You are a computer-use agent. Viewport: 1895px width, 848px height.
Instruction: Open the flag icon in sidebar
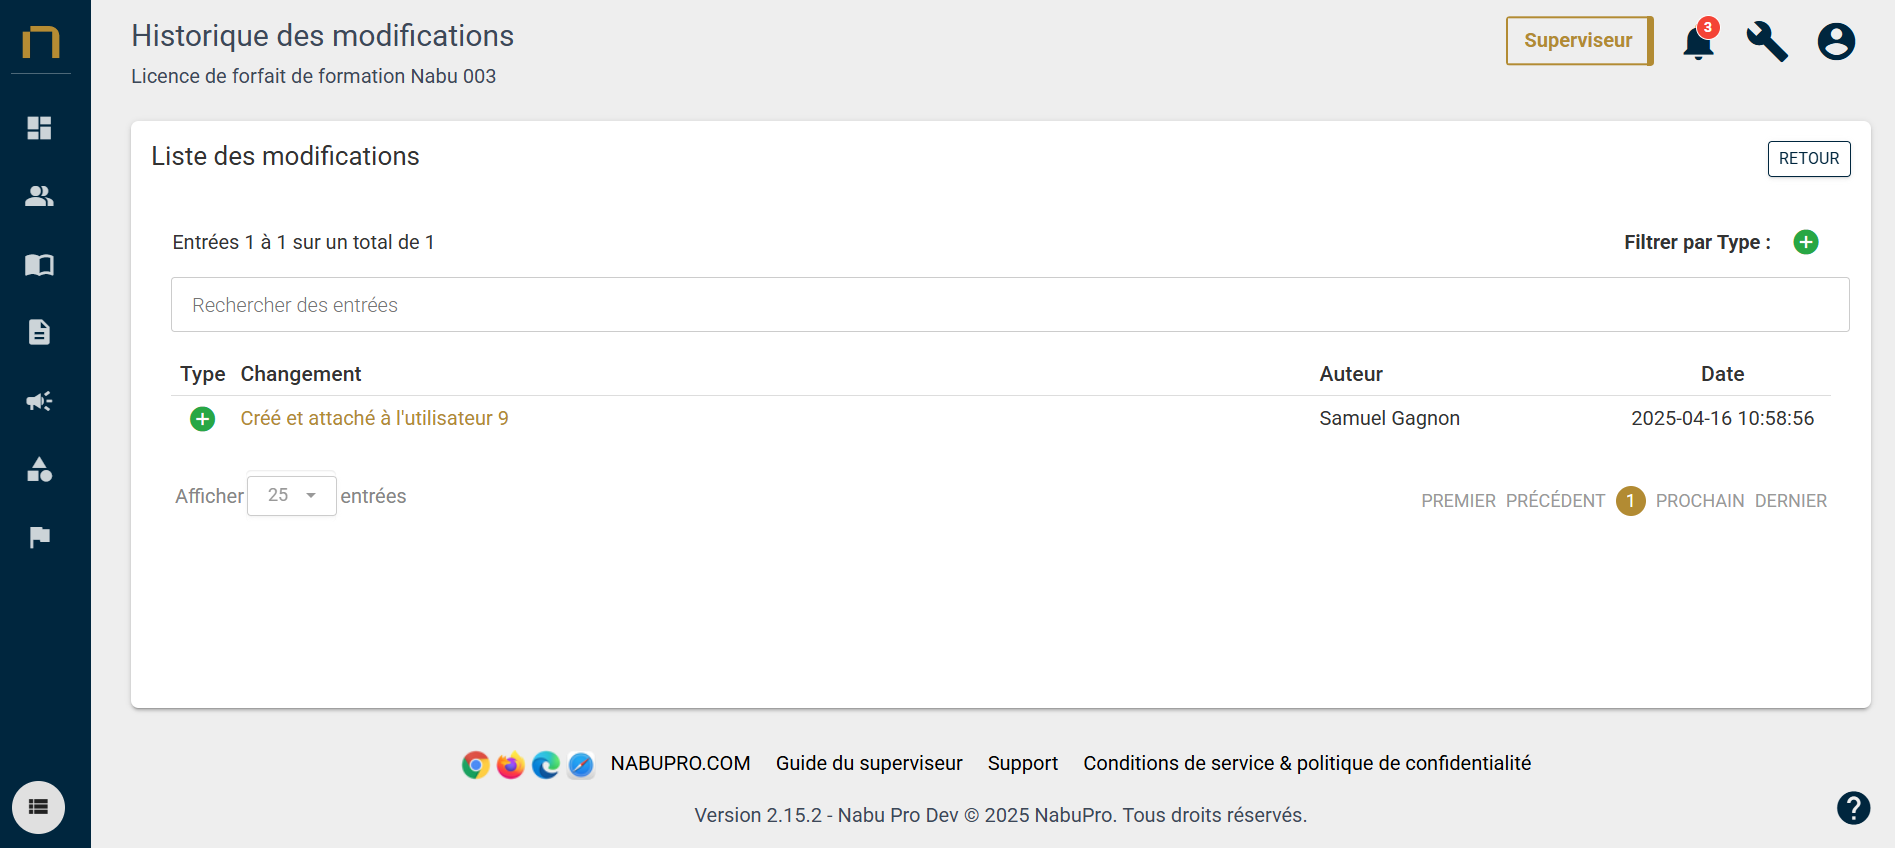(39, 537)
